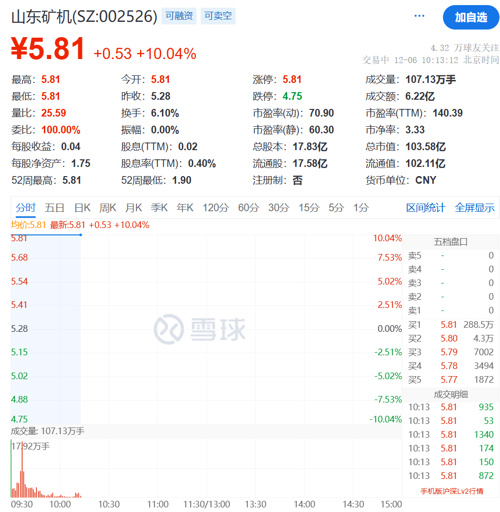Show the 60分 interval chart
Image resolution: width=500 pixels, height=512 pixels.
tap(248, 208)
